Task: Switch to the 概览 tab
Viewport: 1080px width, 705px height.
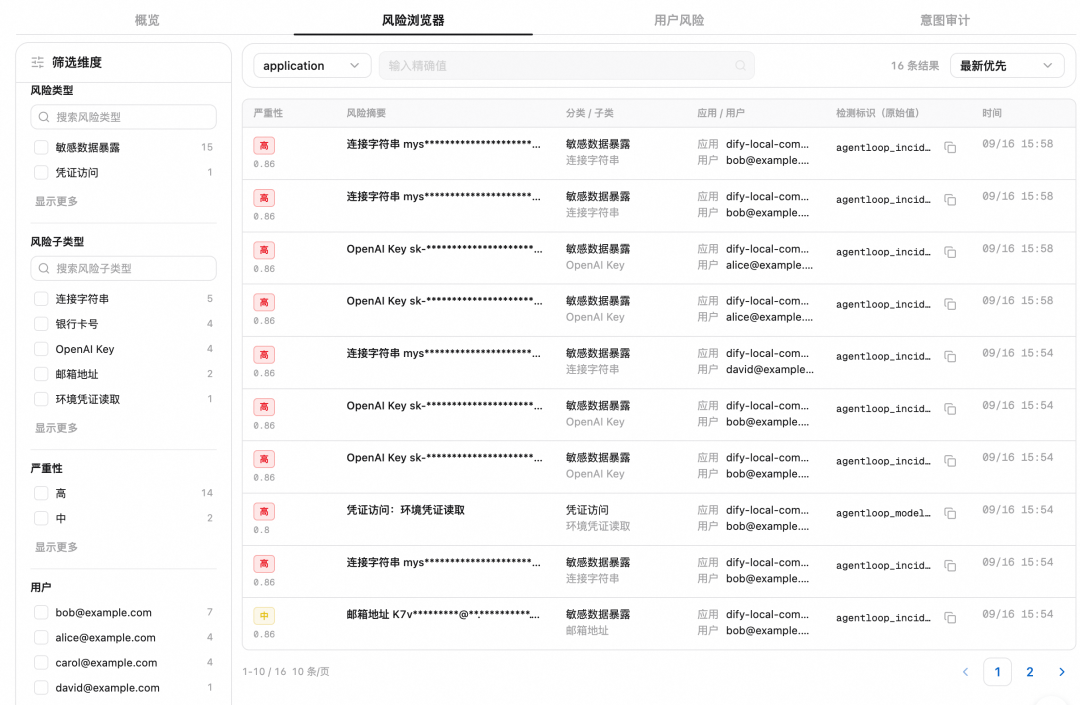Action: [147, 20]
